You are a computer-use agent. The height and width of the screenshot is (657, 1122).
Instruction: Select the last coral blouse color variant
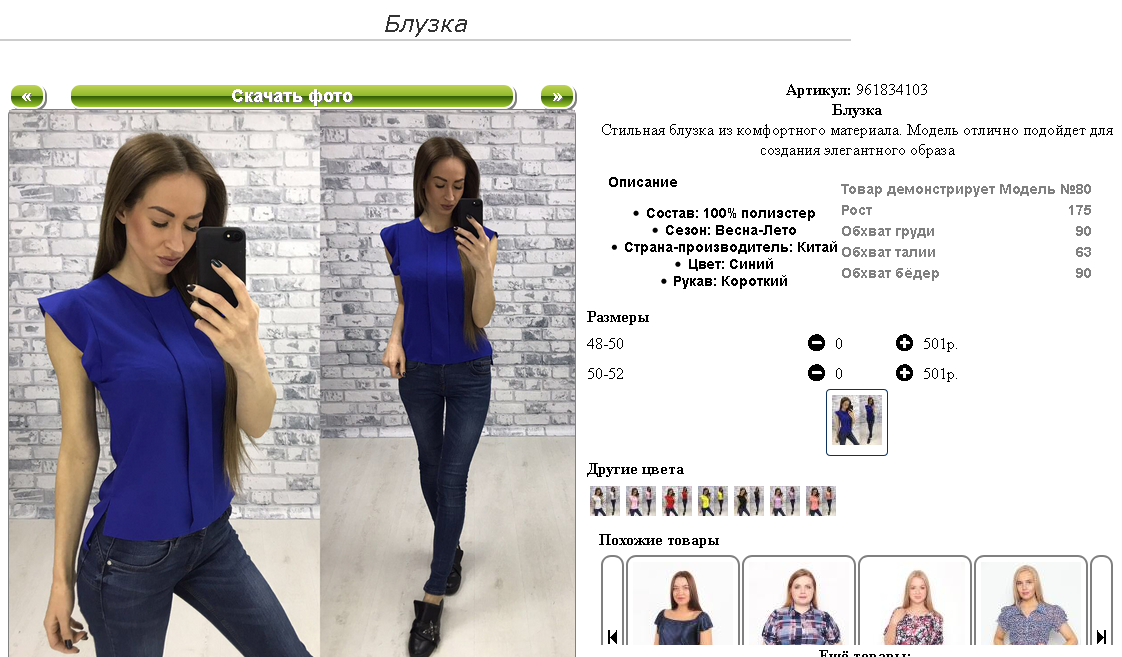(821, 501)
